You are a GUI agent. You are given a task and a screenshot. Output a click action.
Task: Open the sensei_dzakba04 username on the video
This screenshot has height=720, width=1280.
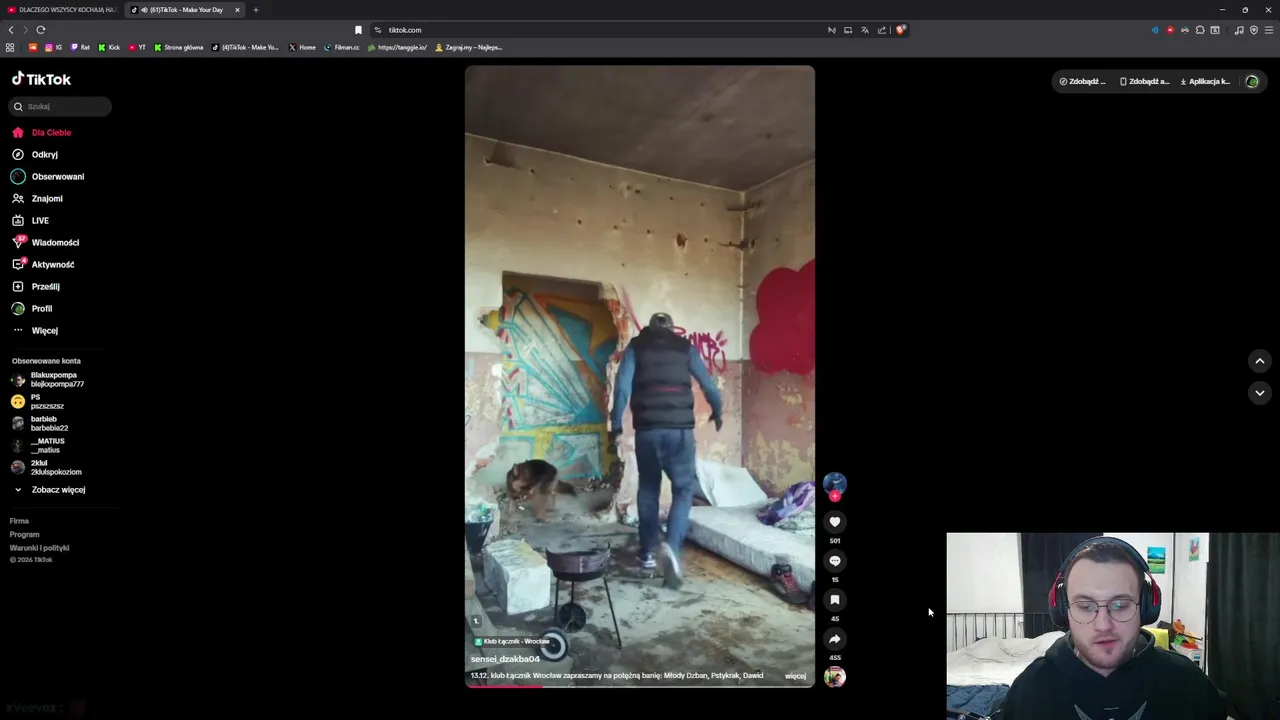pyautogui.click(x=505, y=659)
